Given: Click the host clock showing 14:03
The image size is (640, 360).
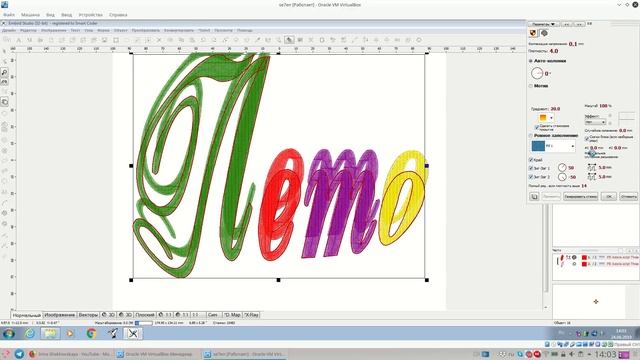Looking at the screenshot, I should coord(605,354).
